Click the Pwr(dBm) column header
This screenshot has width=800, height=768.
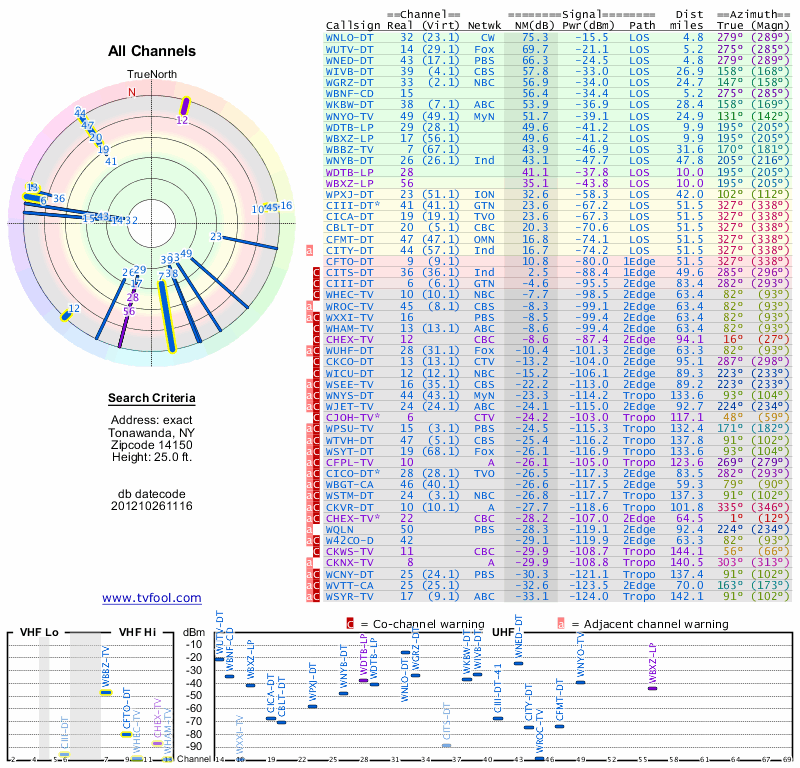(x=588, y=26)
